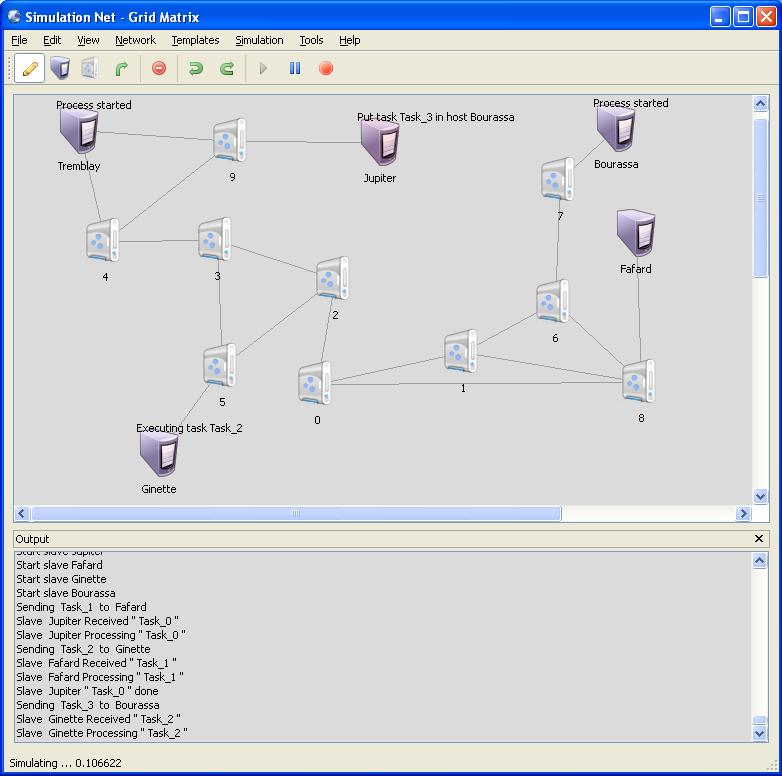Click the canvas vertical scrollbar thumb
This screenshot has height=776, width=782.
coord(760,197)
